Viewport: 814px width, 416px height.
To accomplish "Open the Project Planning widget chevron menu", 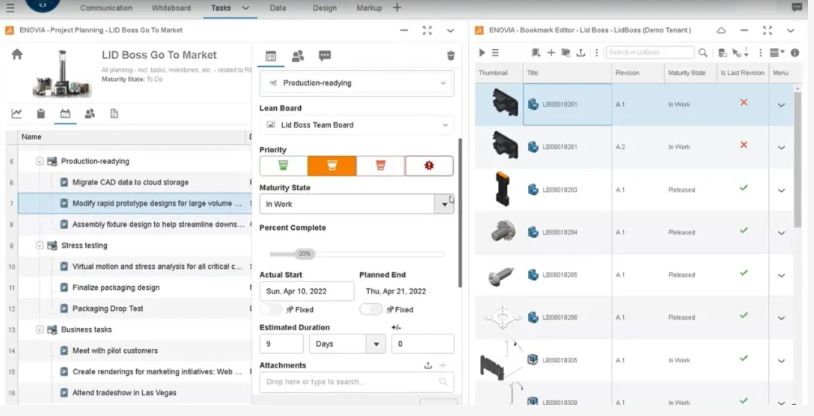I will [451, 31].
